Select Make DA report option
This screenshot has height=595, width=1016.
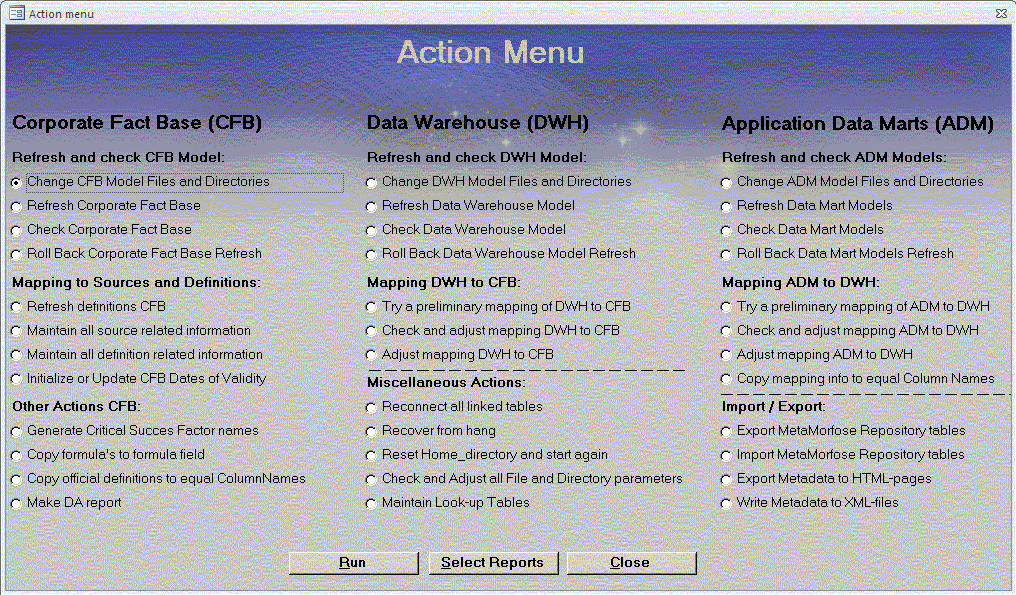pos(16,504)
